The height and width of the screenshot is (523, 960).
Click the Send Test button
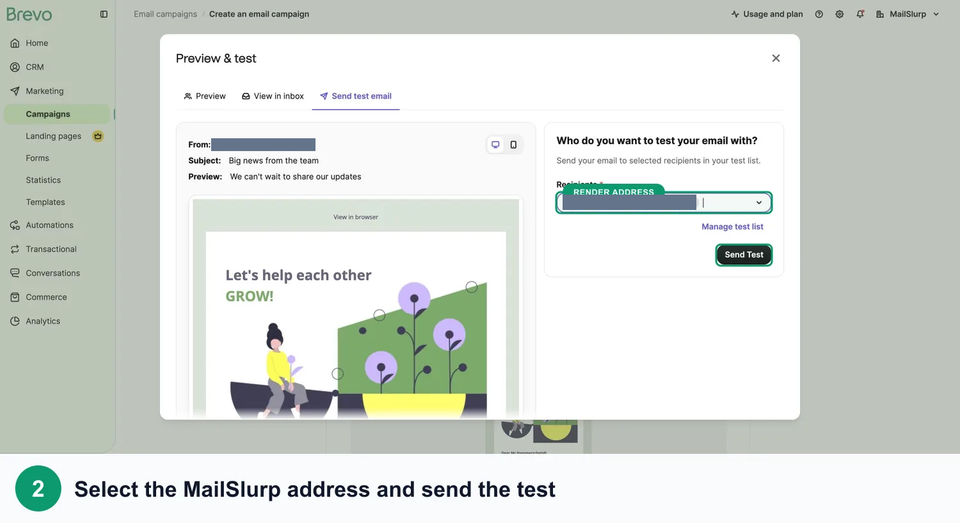click(744, 255)
